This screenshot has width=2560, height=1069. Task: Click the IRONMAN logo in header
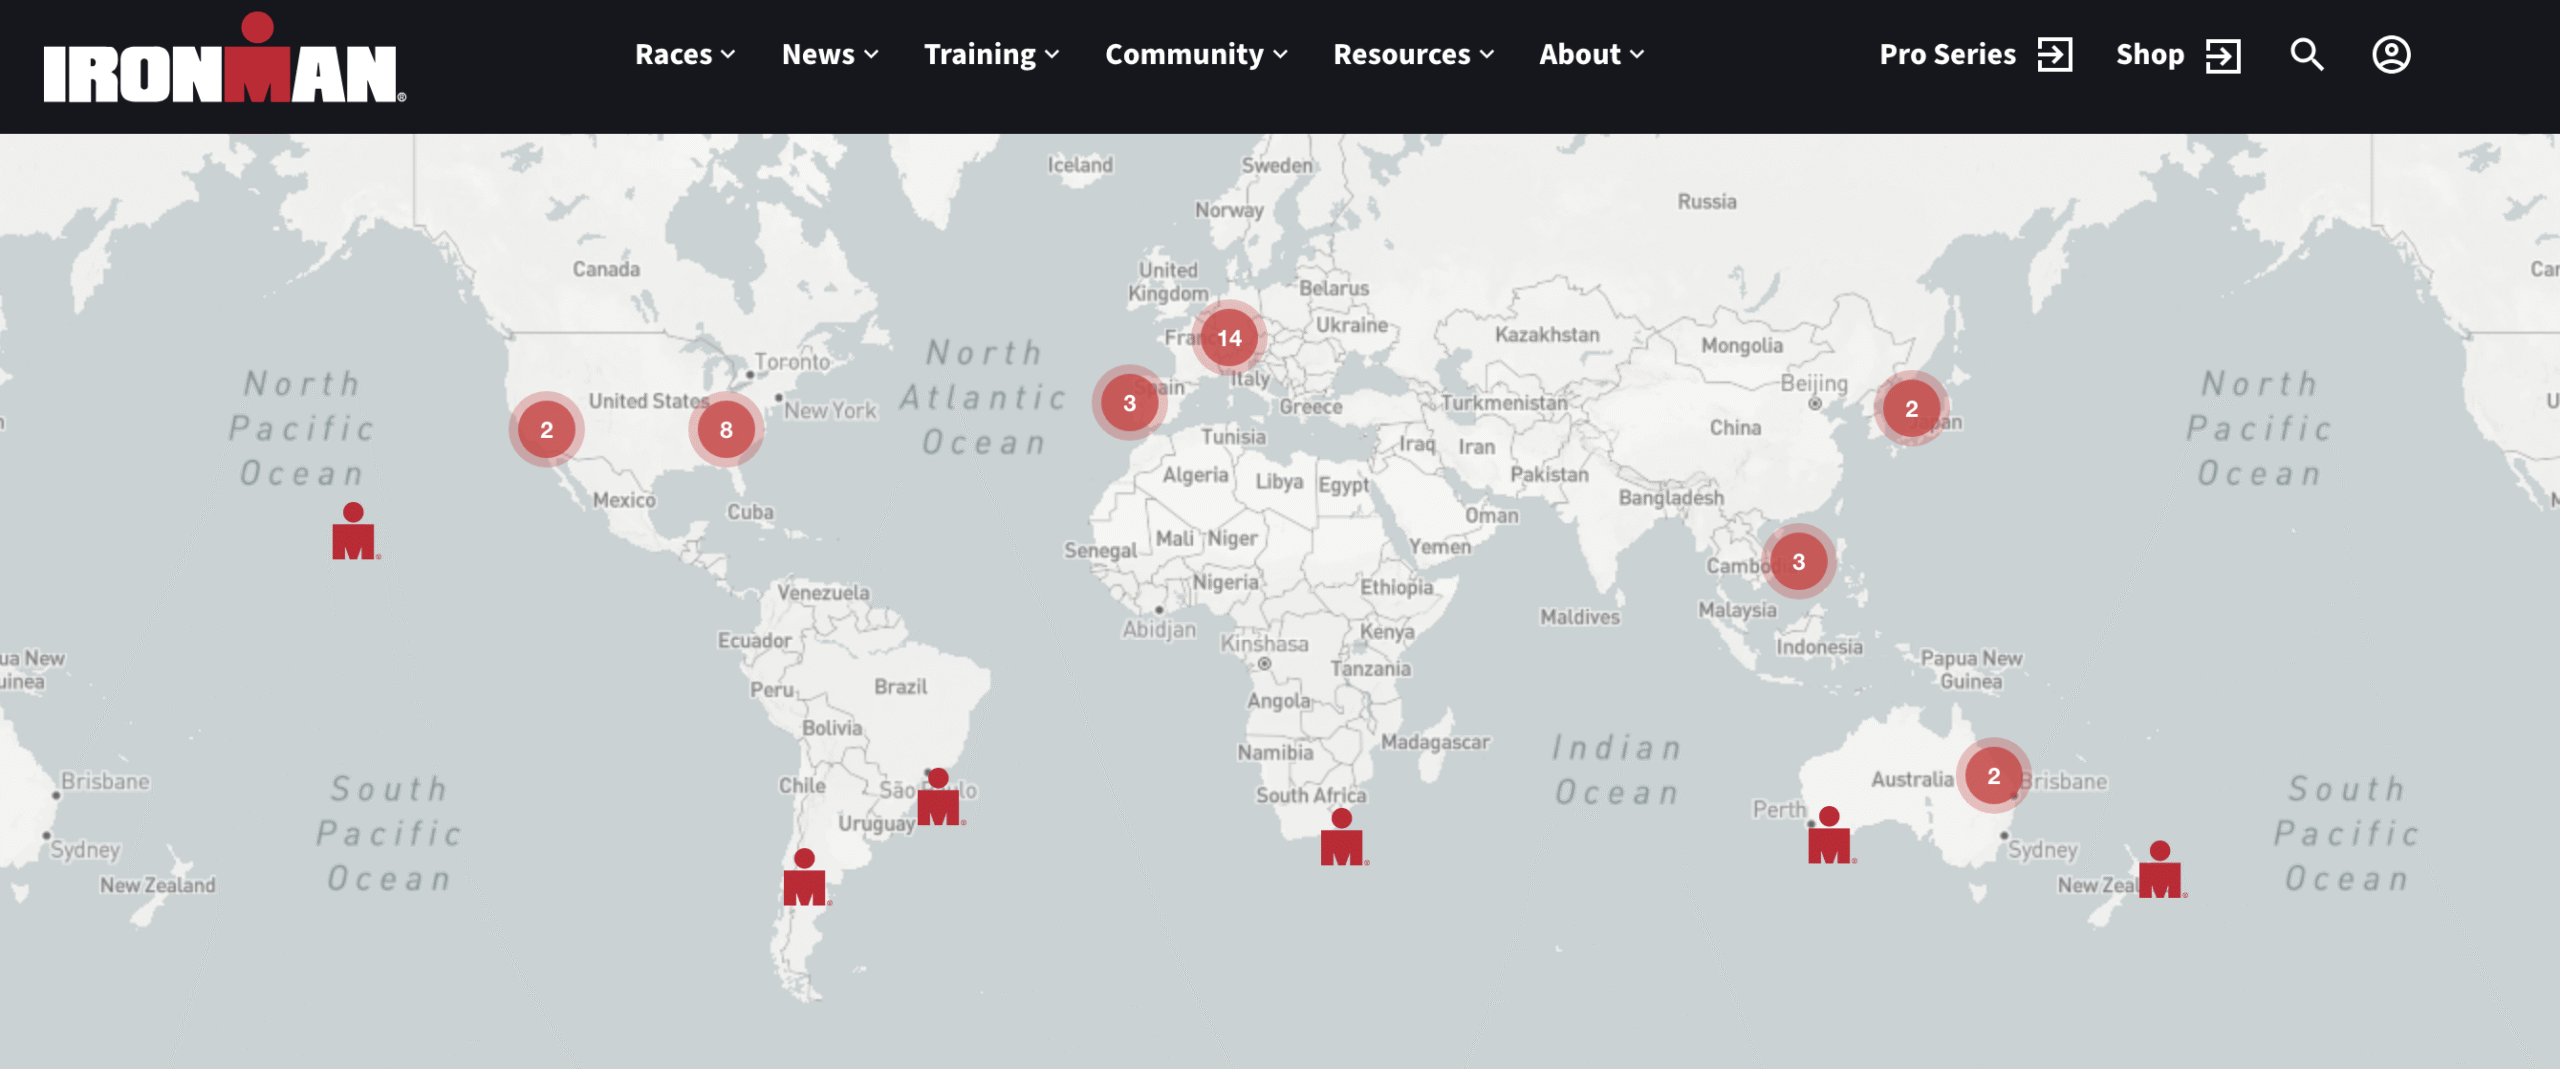pos(224,60)
